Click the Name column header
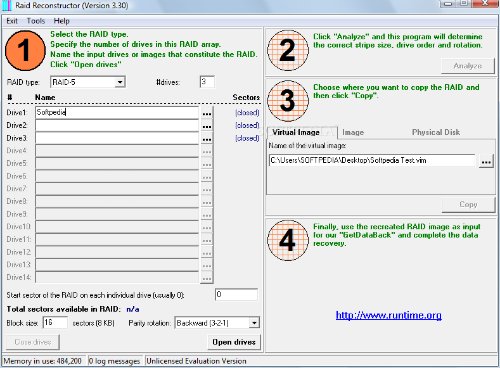Screen dimensions: 500x368 click(45, 97)
